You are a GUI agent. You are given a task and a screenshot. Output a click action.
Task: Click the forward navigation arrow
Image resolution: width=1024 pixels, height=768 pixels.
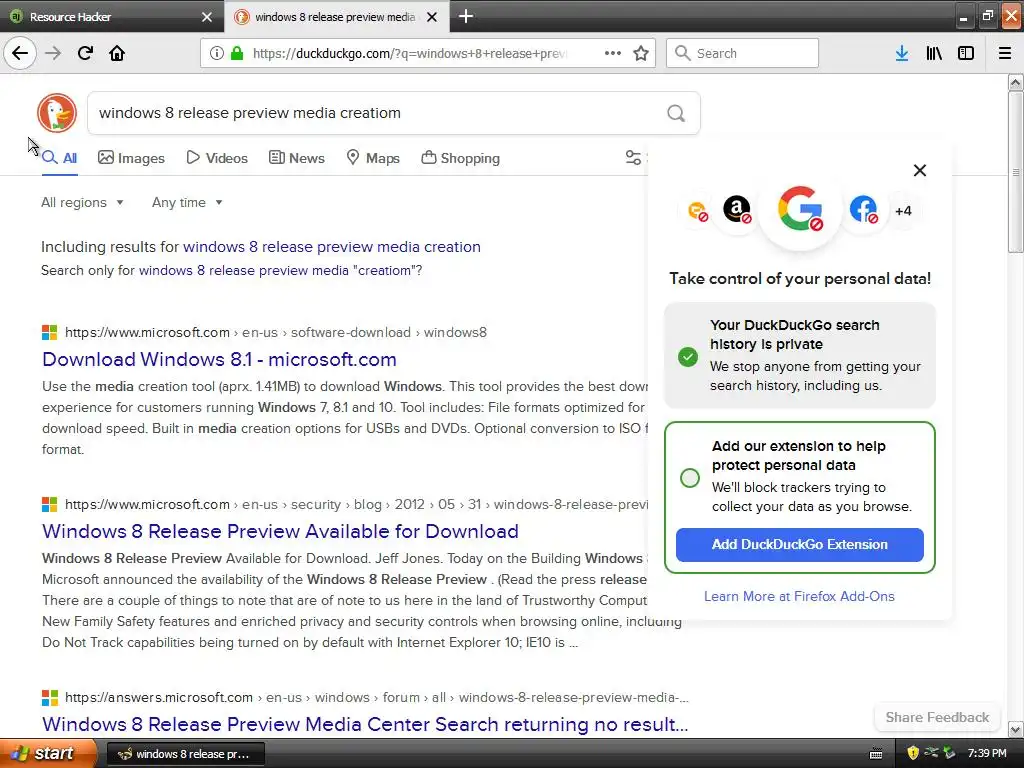tap(53, 53)
